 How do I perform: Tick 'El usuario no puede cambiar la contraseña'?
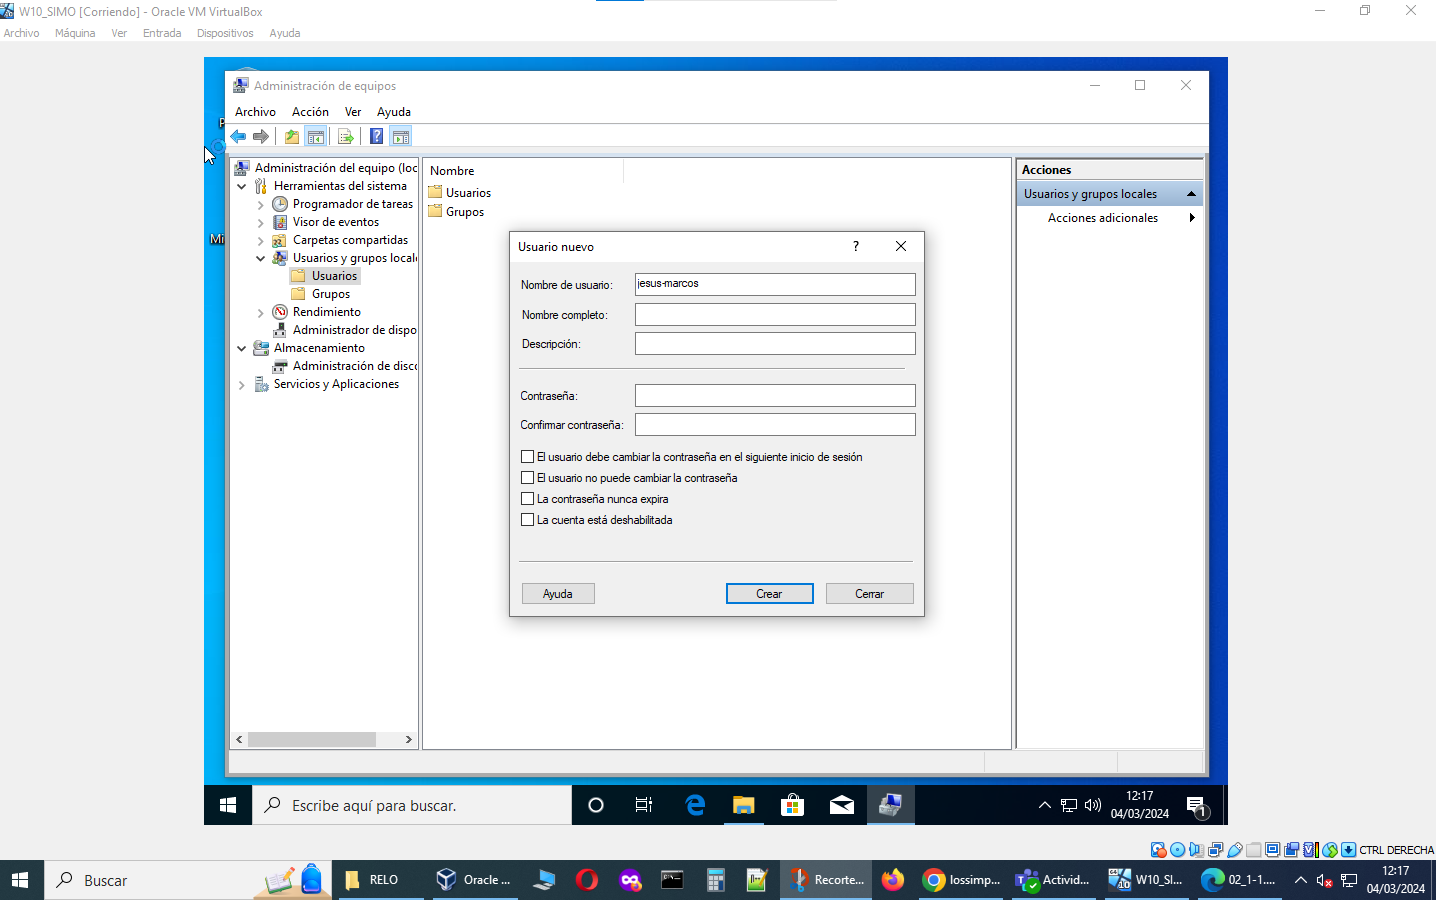528,478
